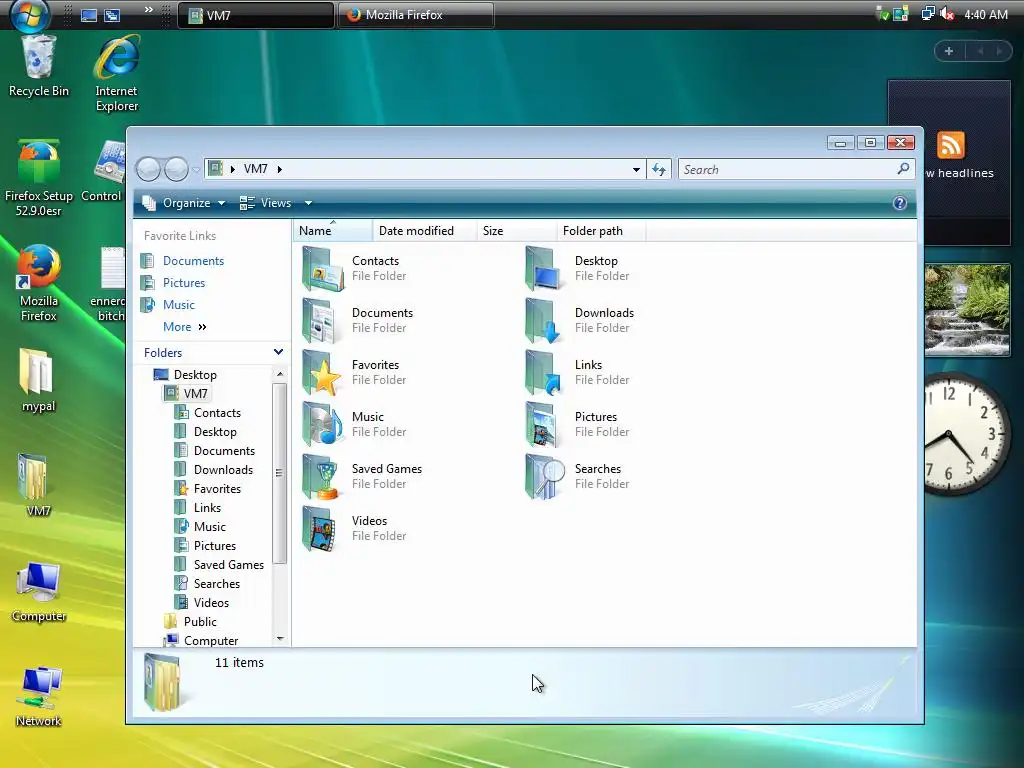The width and height of the screenshot is (1024, 768).
Task: Click the volume muted tray icon
Action: (x=947, y=14)
